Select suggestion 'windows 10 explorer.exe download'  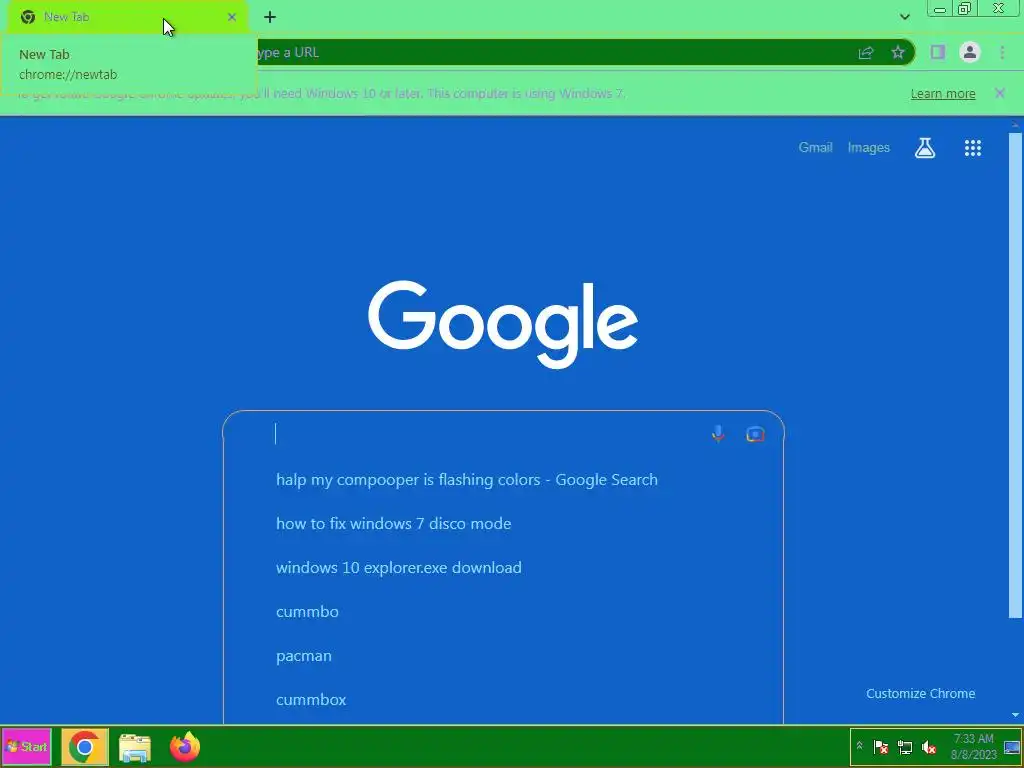pos(503,568)
